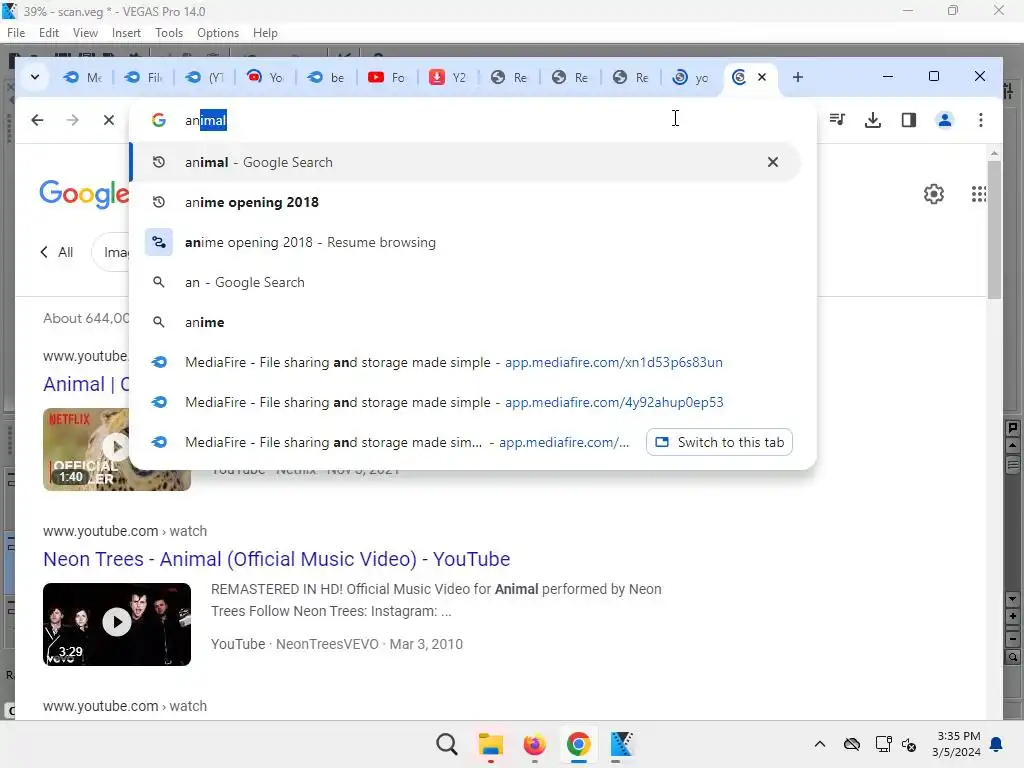Switch to the 'yo' tab

click(x=692, y=78)
